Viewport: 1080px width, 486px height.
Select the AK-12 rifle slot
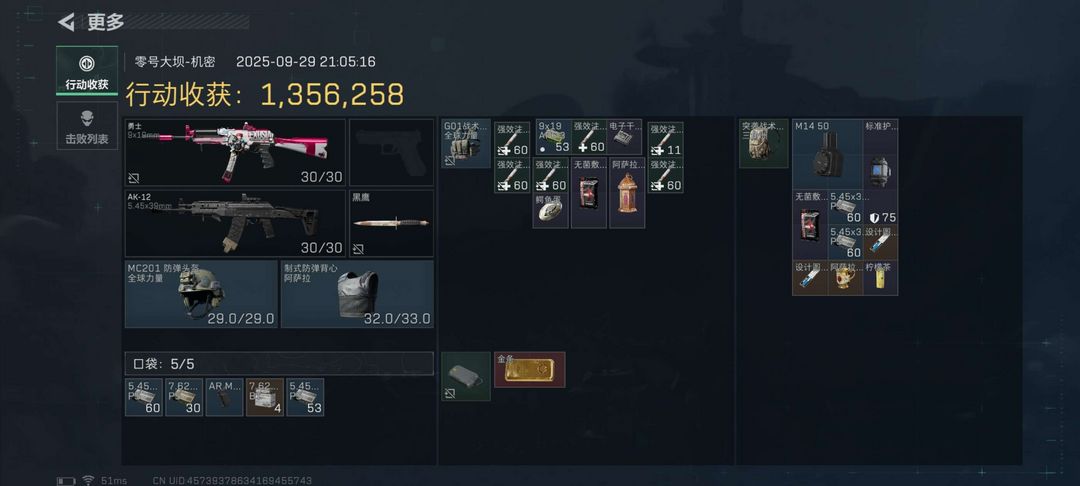pos(235,224)
